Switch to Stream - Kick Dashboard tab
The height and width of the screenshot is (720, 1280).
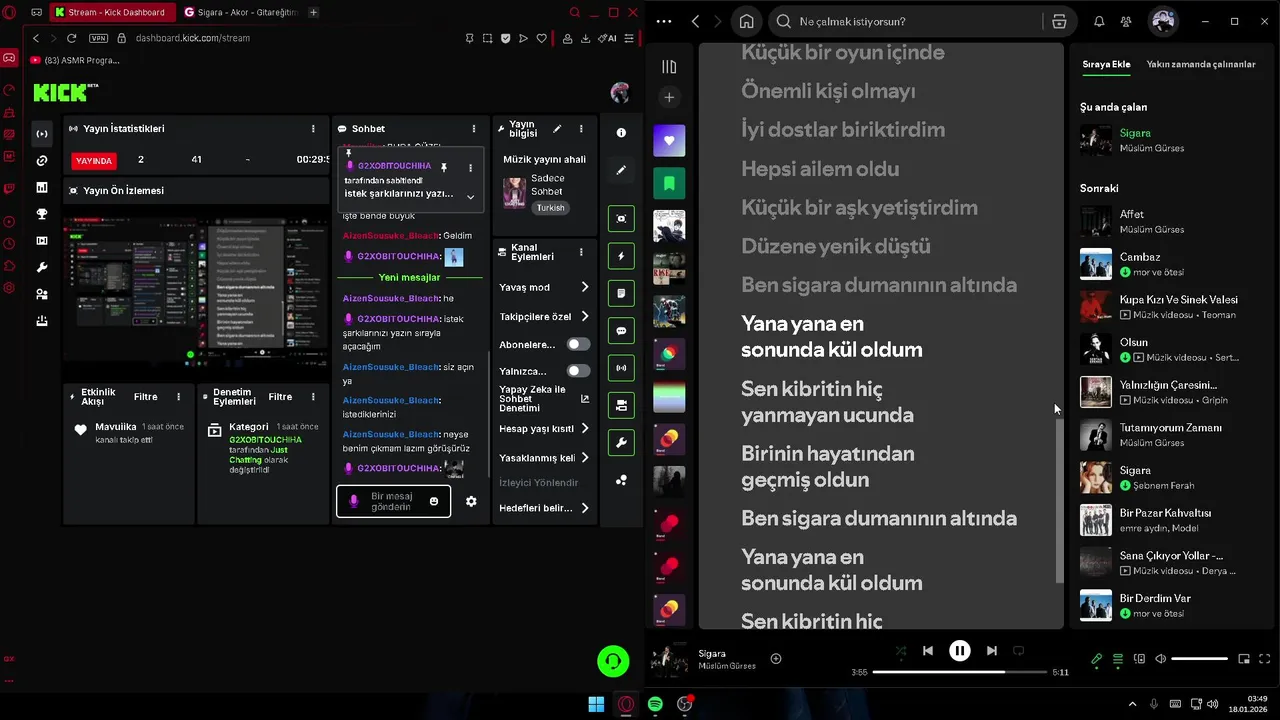(111, 12)
